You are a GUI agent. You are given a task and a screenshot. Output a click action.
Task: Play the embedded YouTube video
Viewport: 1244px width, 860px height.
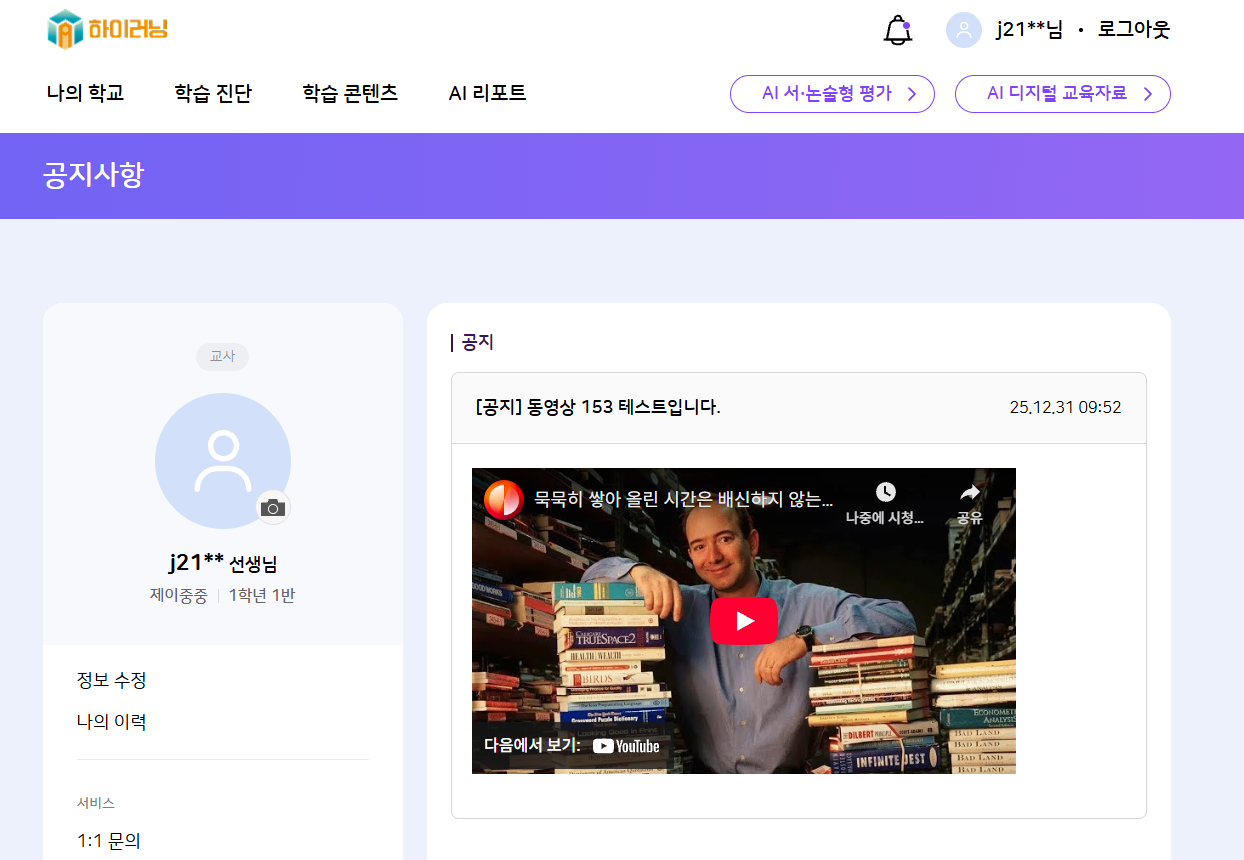point(743,621)
